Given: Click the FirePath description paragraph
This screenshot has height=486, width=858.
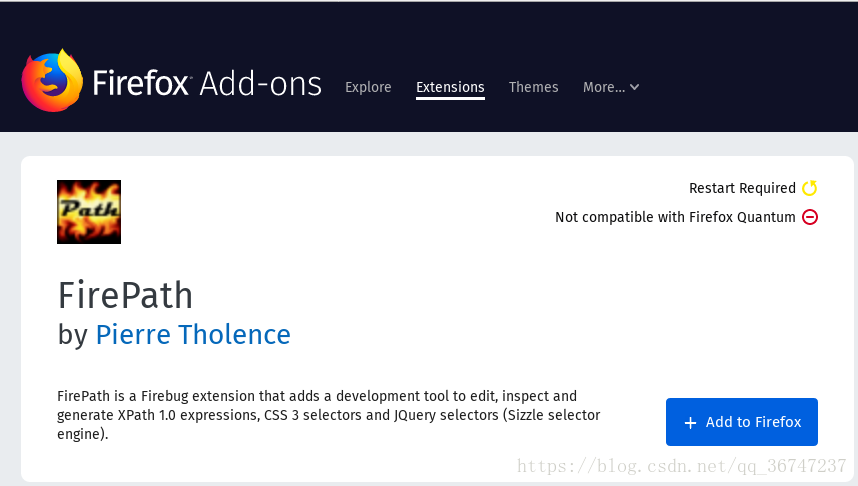Looking at the screenshot, I should pyautogui.click(x=328, y=415).
